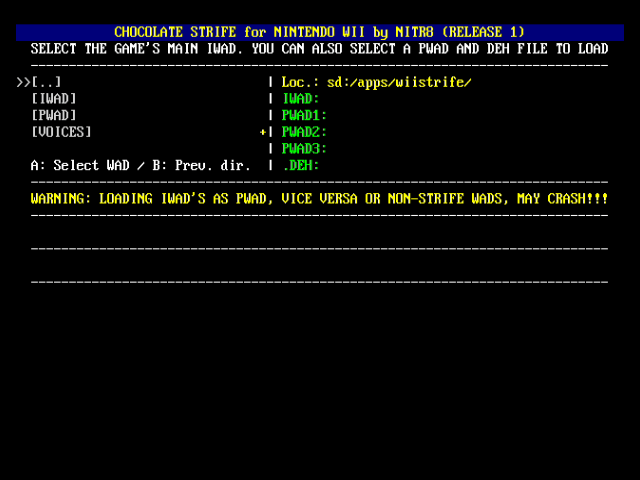This screenshot has height=480, width=640.
Task: Click the yellow WARNING message line
Action: (319, 199)
